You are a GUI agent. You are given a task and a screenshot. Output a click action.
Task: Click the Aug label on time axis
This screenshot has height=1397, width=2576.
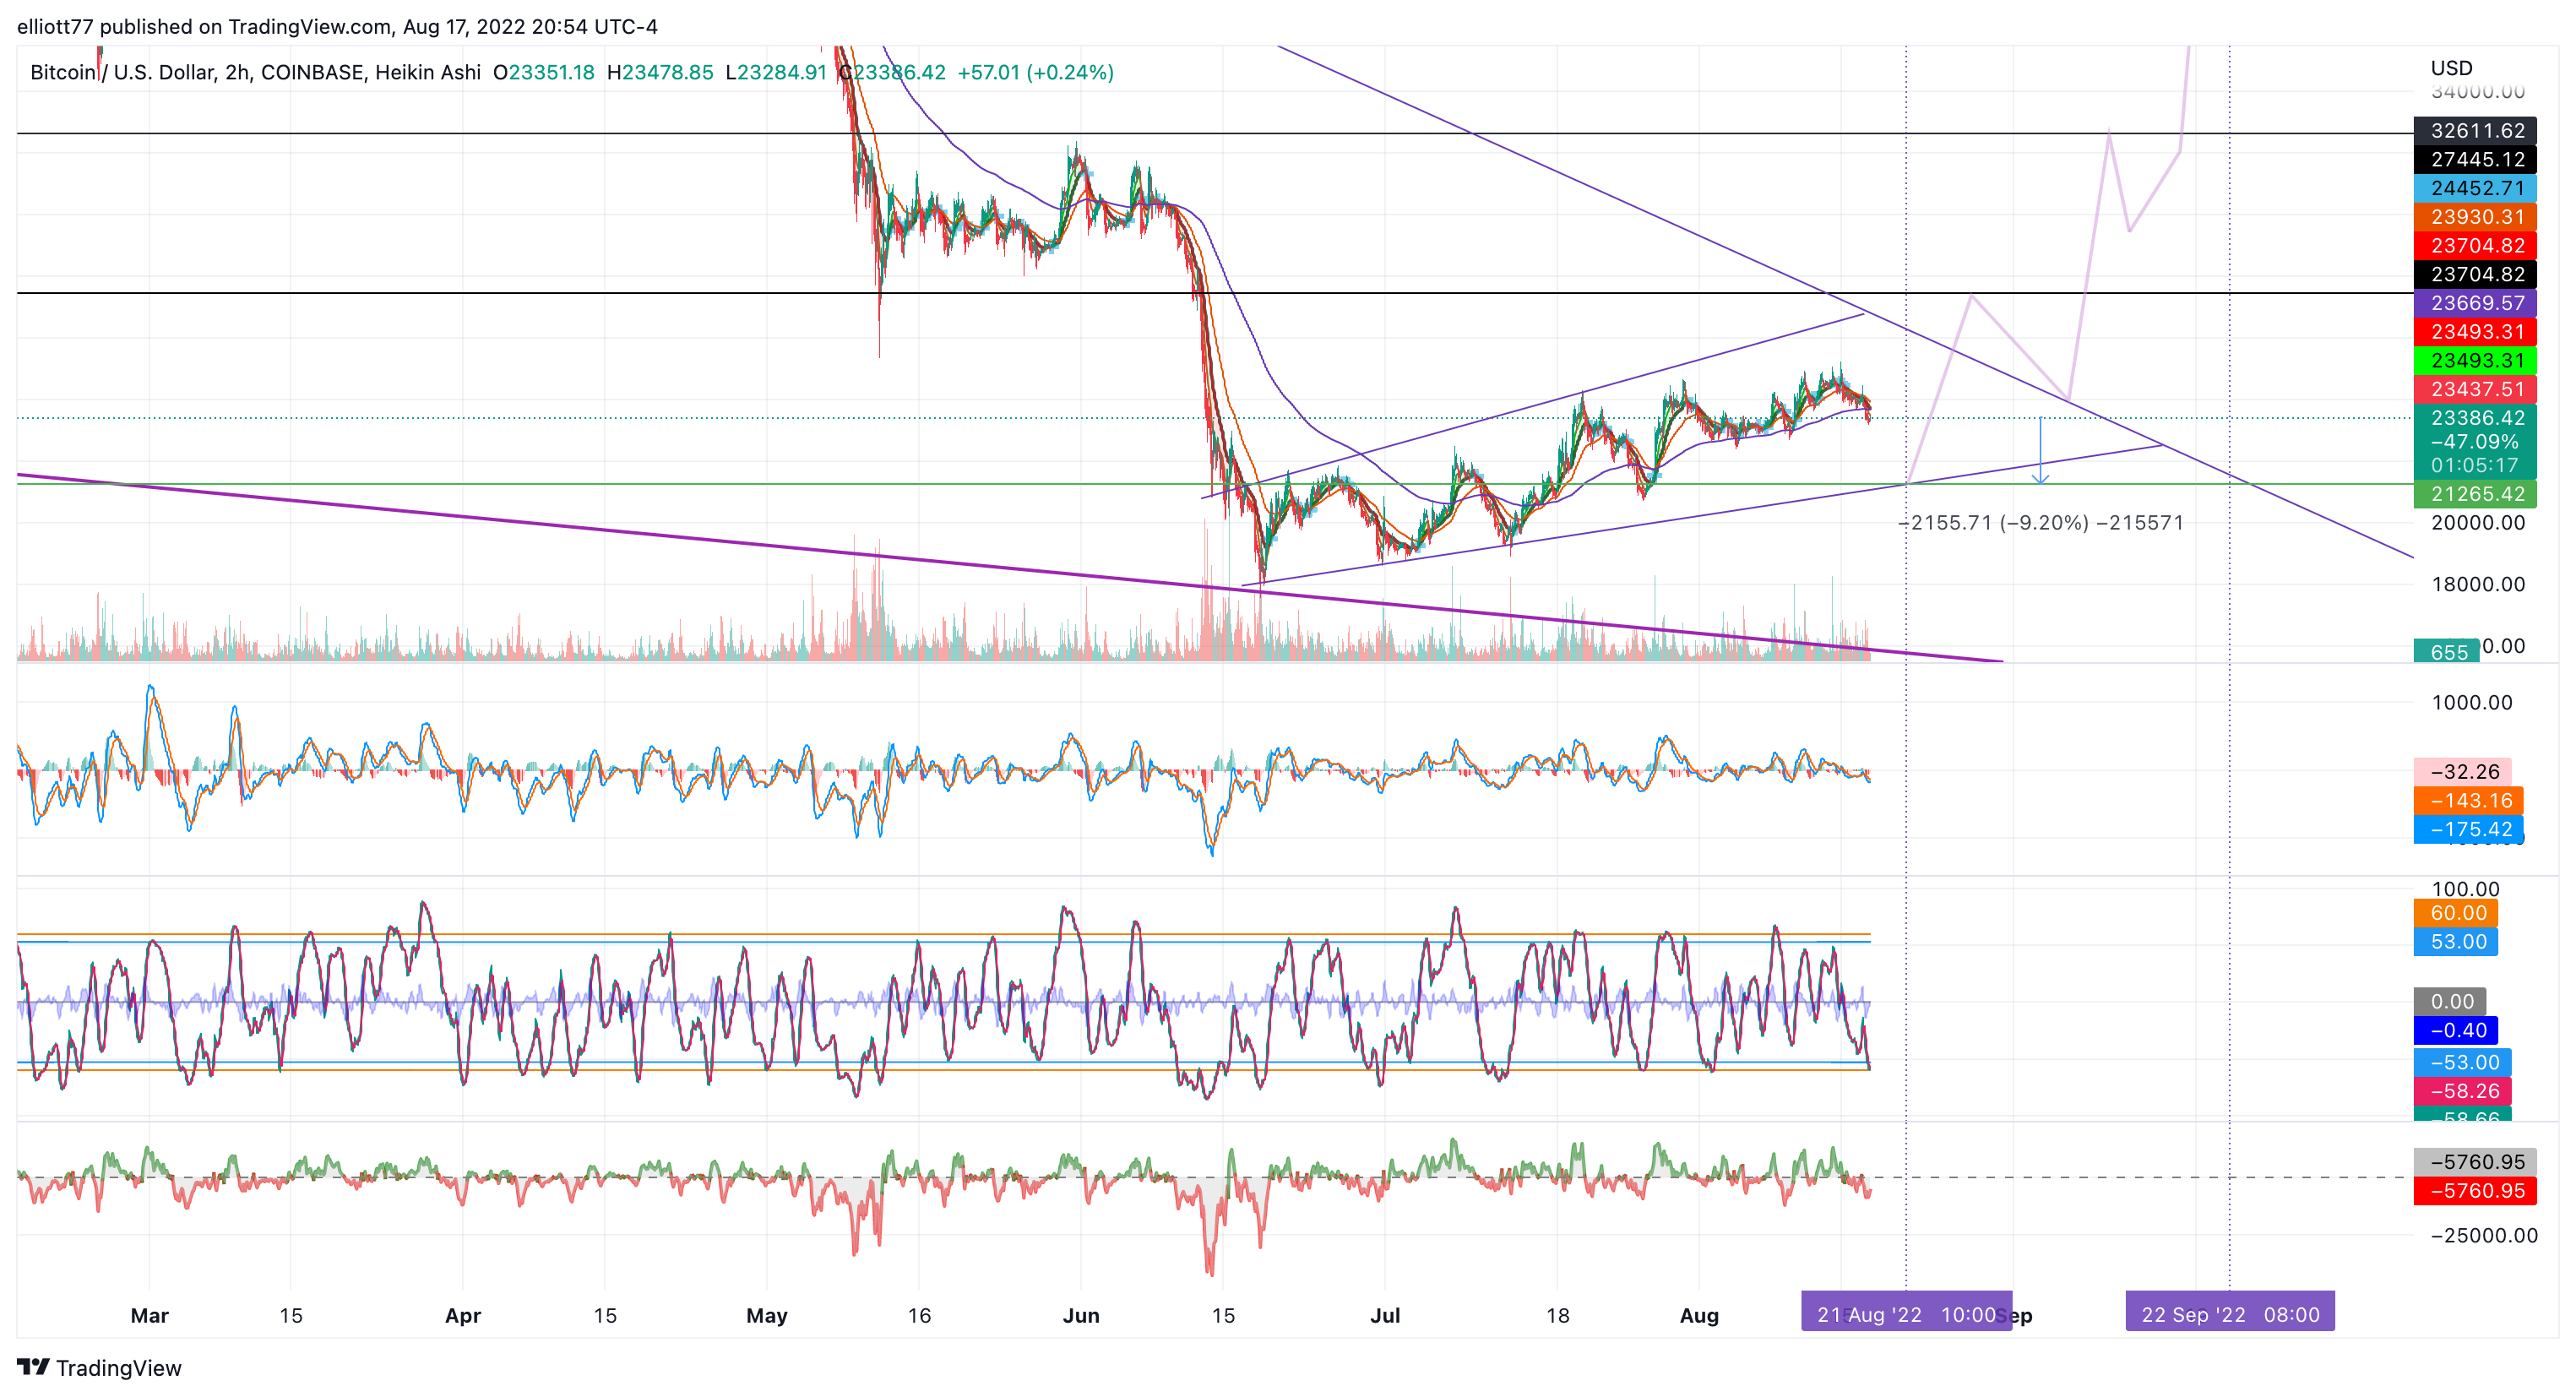(1699, 1316)
